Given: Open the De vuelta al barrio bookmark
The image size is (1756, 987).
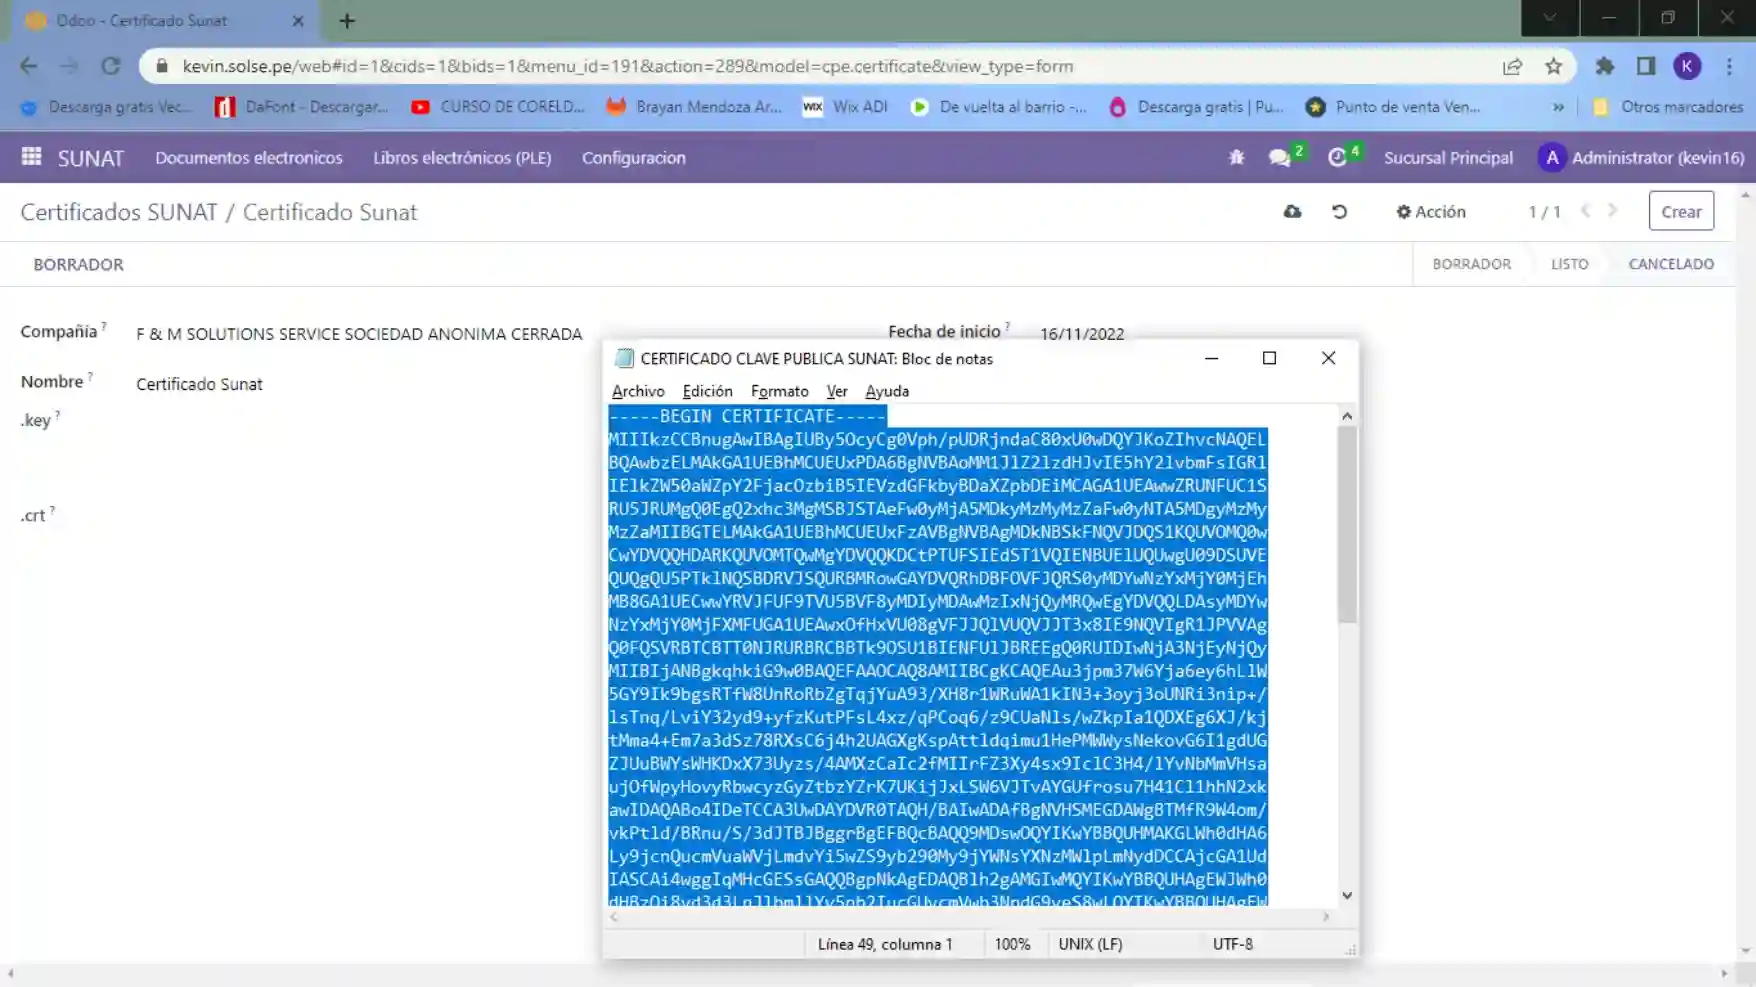Looking at the screenshot, I should 998,107.
